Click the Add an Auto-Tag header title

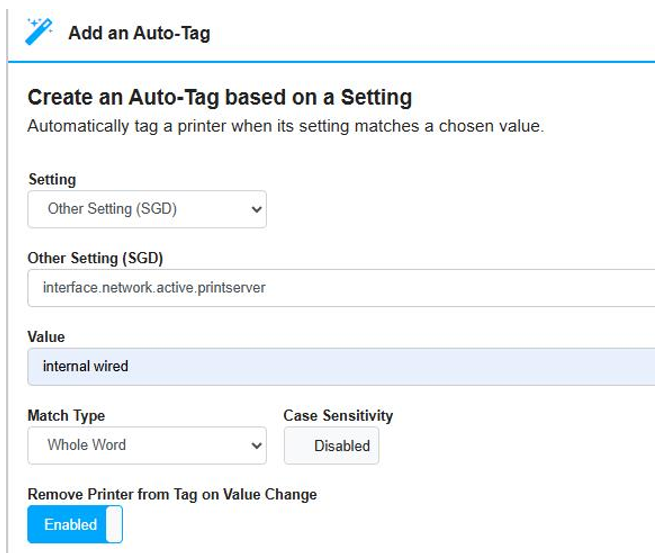139,33
